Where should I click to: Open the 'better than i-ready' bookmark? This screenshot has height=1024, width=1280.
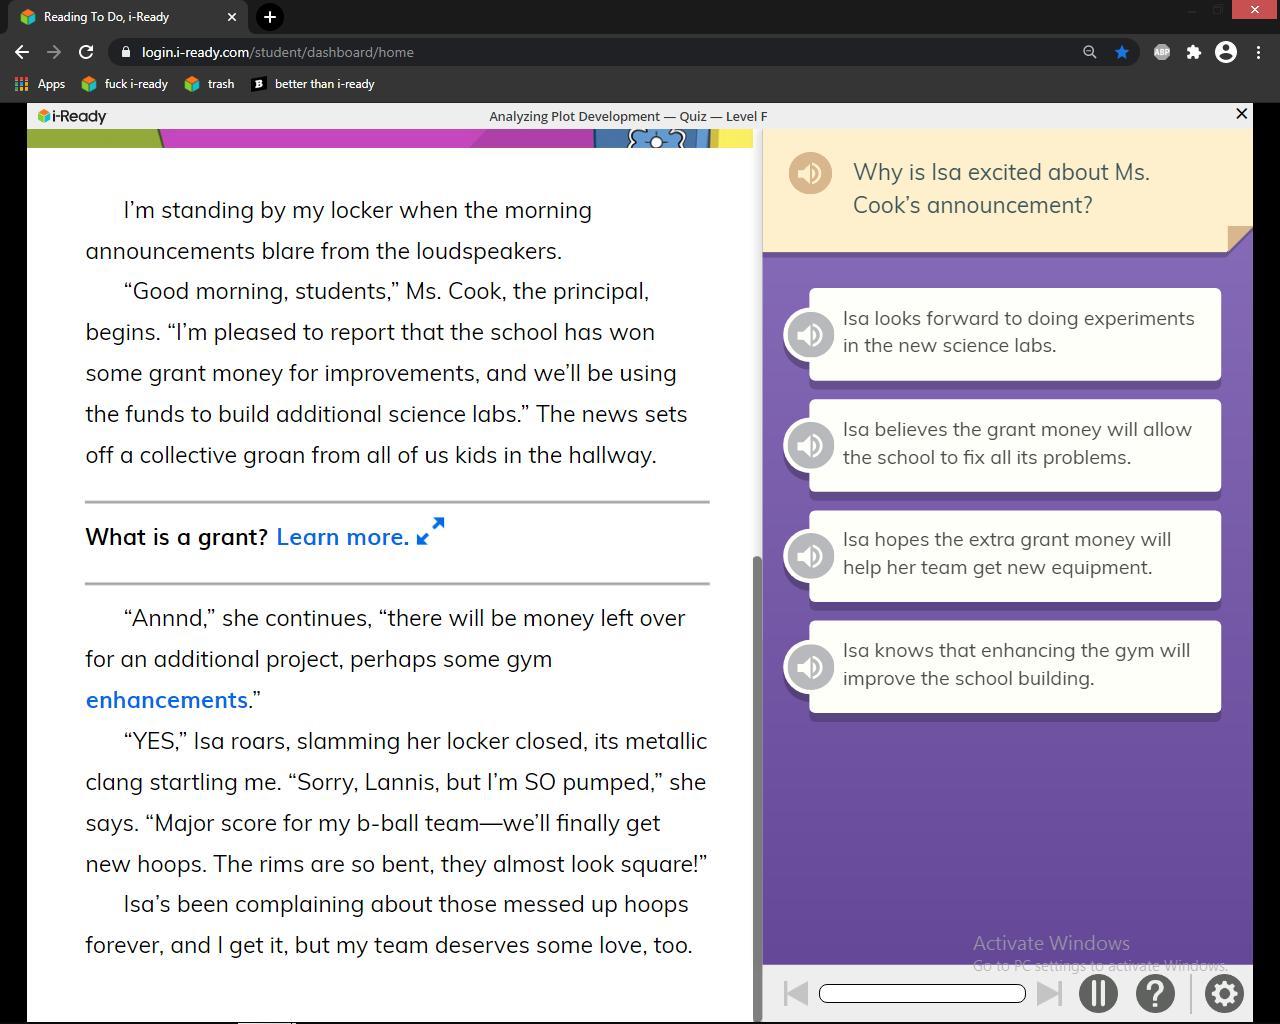pyautogui.click(x=313, y=84)
